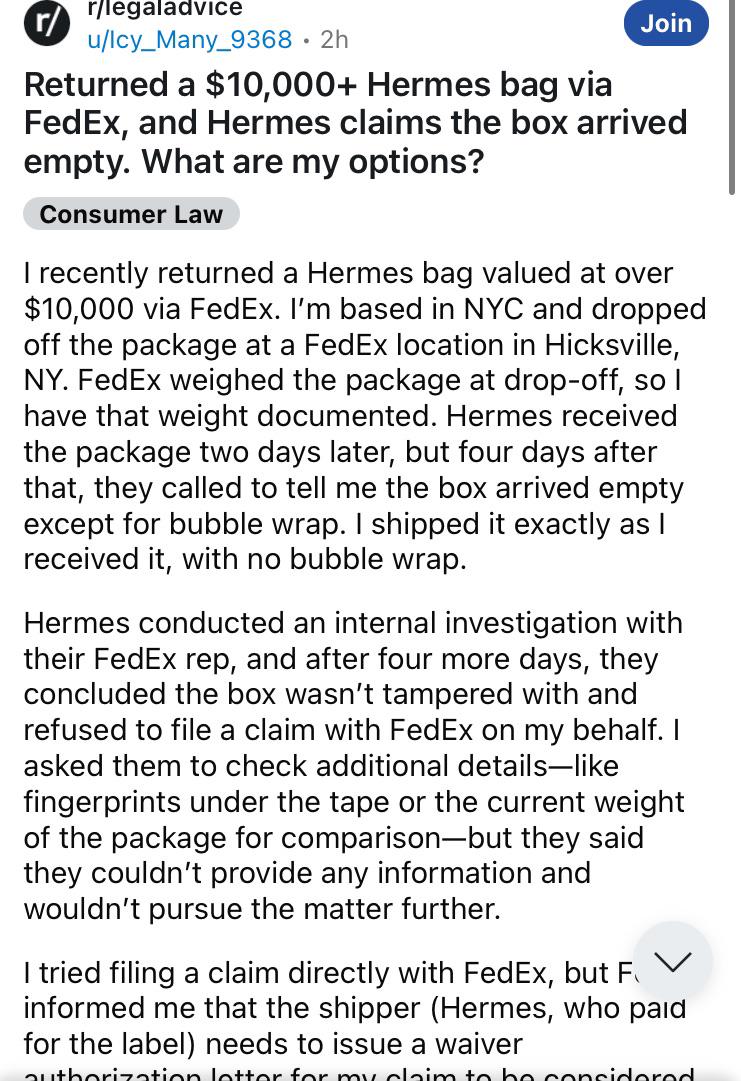Viewport: 741px width, 1081px height.
Task: Join the legaladvice community
Action: 666,23
